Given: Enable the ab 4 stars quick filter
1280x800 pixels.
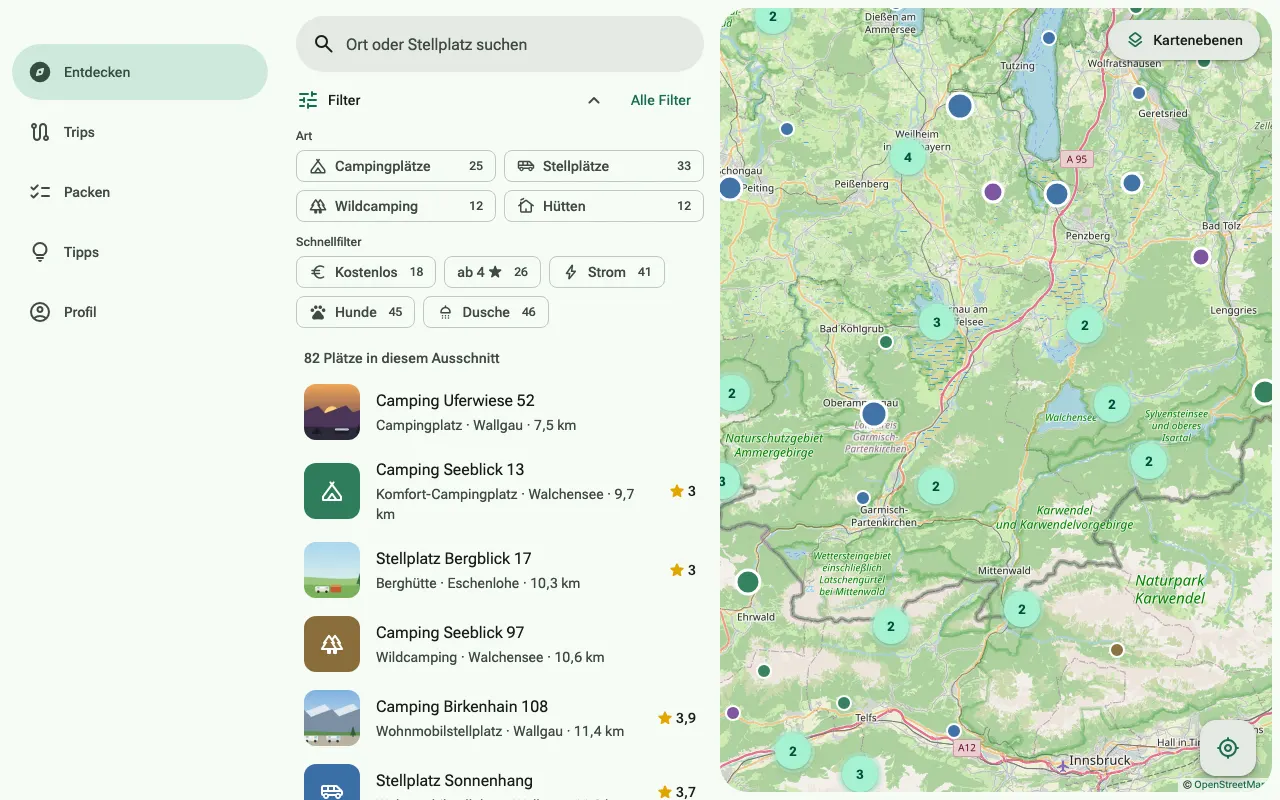Looking at the screenshot, I should (492, 272).
